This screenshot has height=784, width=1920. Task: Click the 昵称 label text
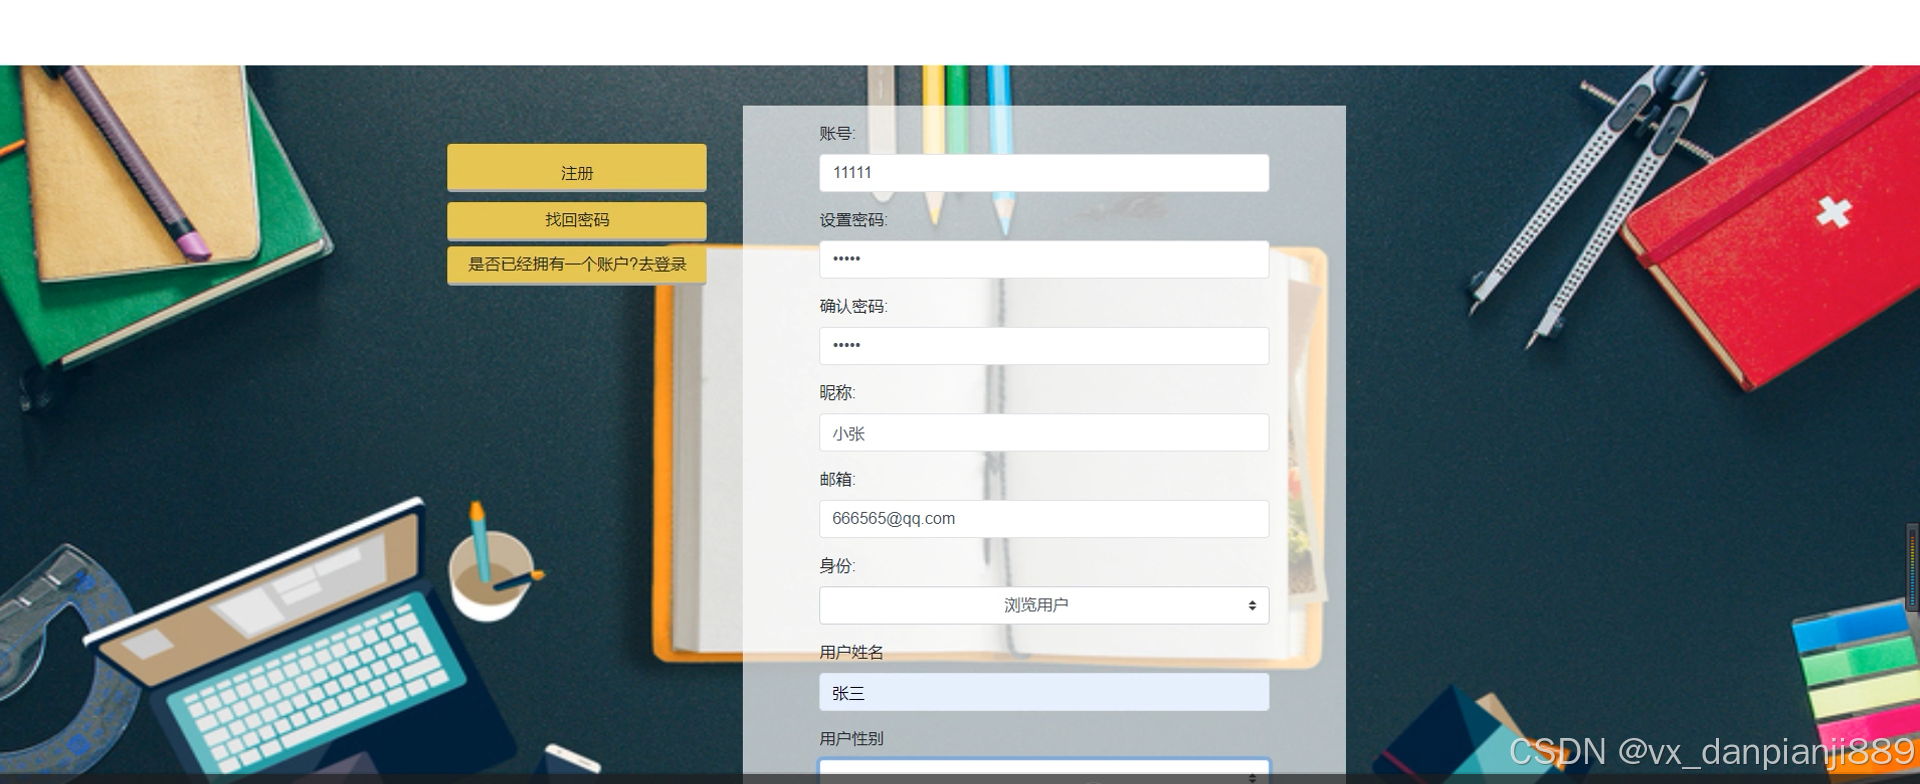coord(837,393)
